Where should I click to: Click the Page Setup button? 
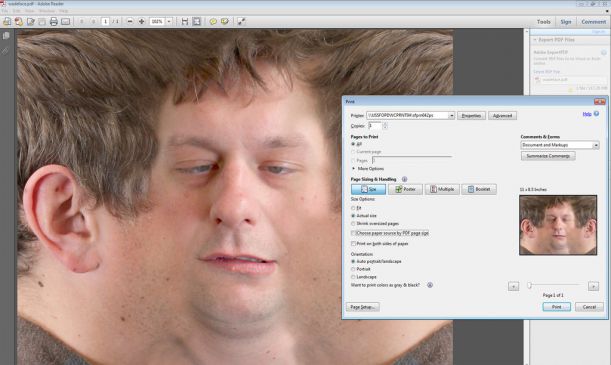[x=362, y=307]
